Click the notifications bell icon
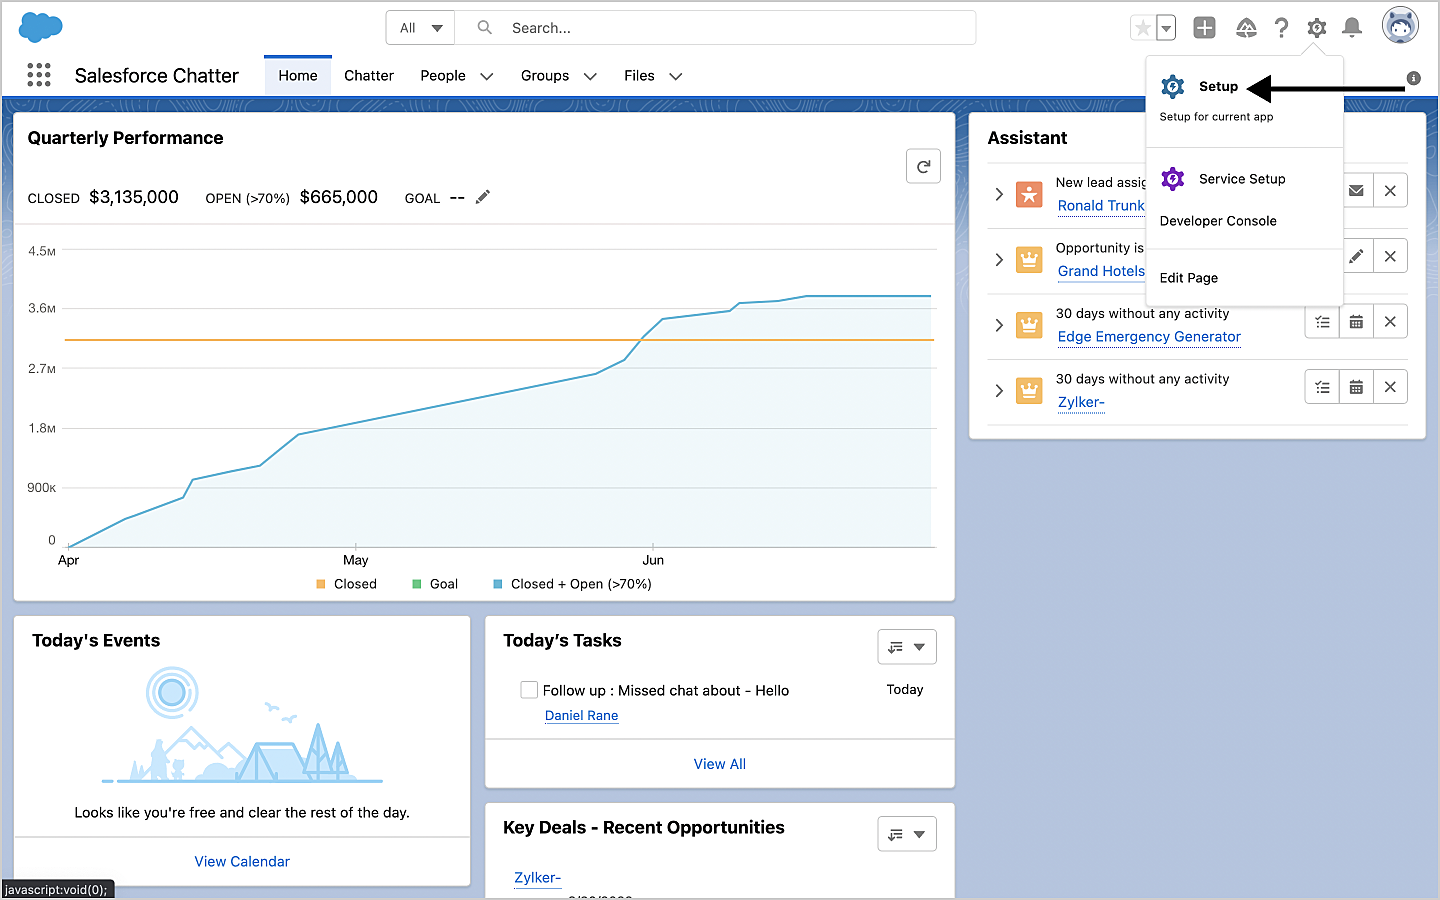Image resolution: width=1440 pixels, height=900 pixels. 1351,28
